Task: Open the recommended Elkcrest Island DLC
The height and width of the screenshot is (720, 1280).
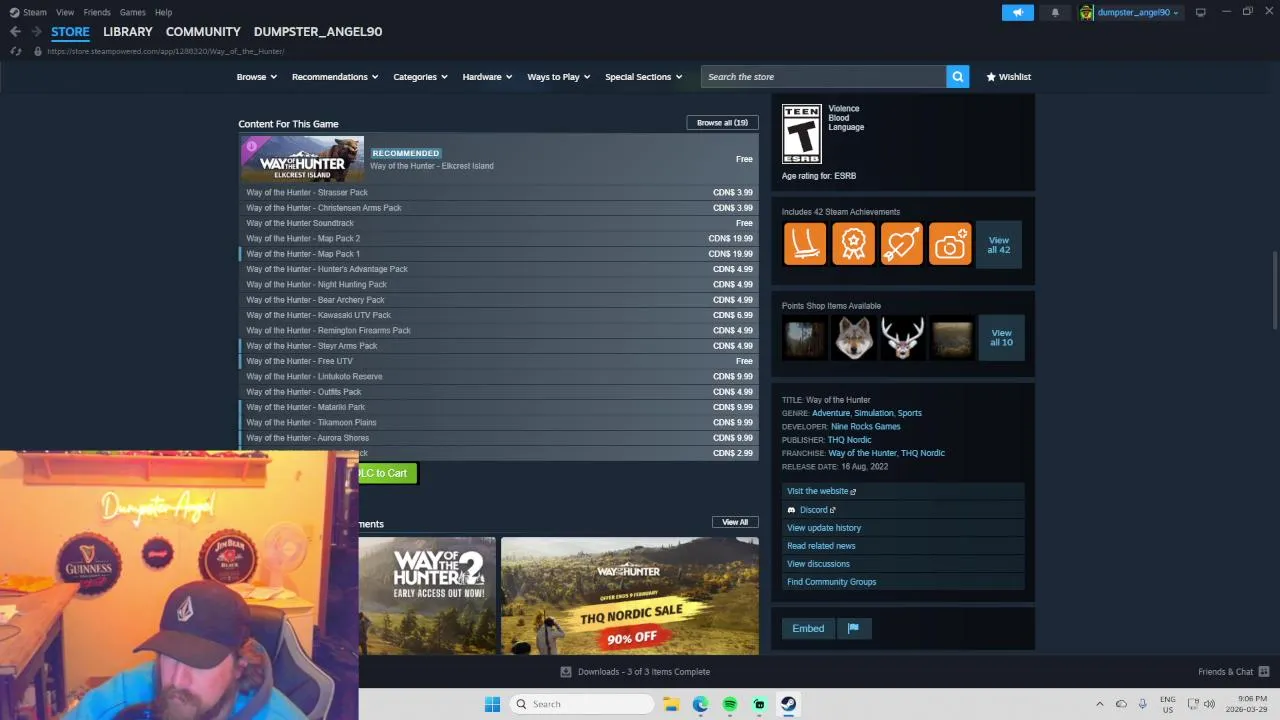Action: coord(499,159)
